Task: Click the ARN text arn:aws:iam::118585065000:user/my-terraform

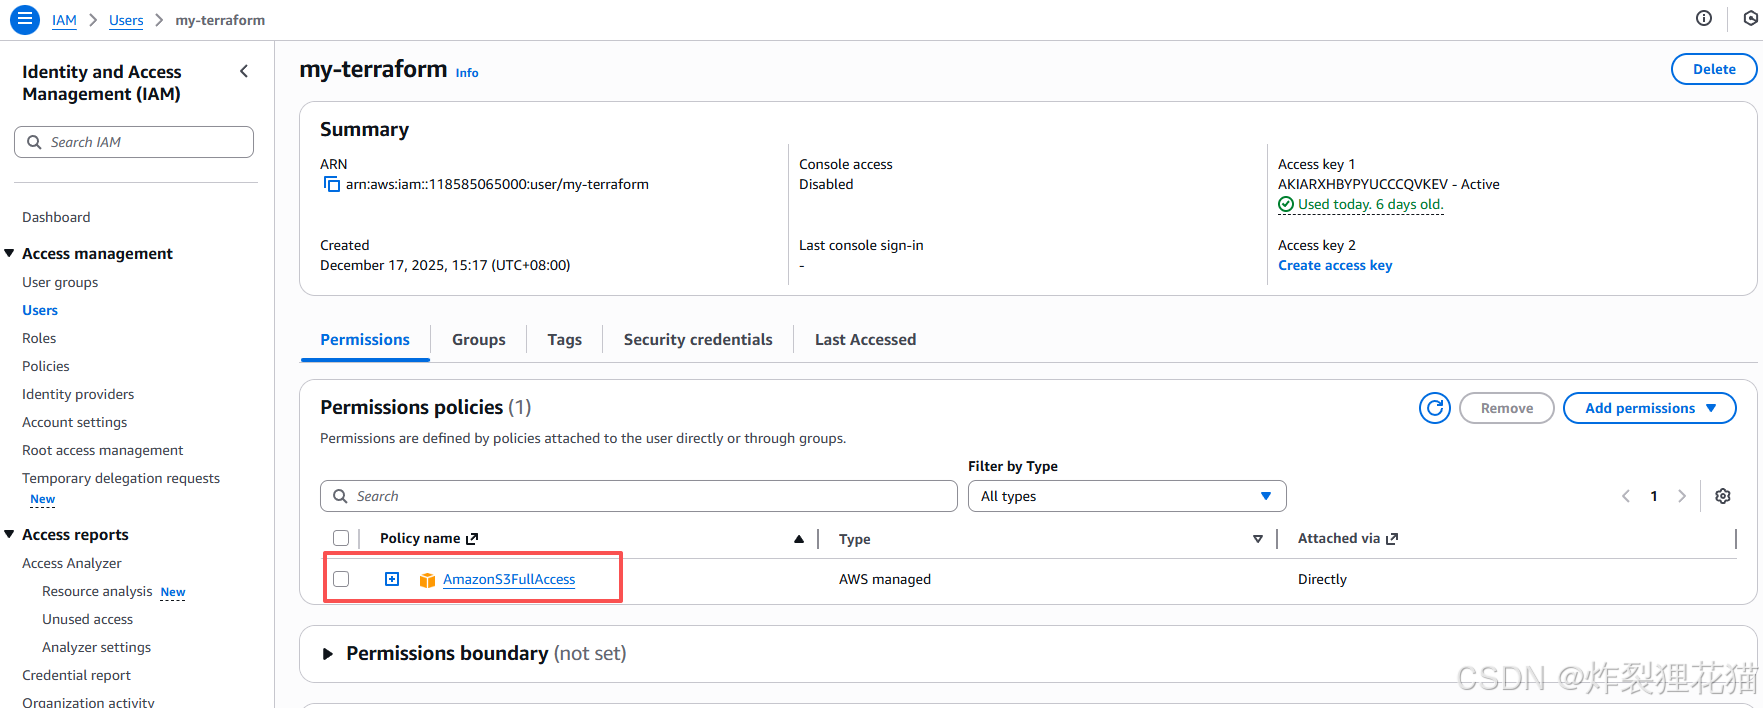Action: pos(497,184)
